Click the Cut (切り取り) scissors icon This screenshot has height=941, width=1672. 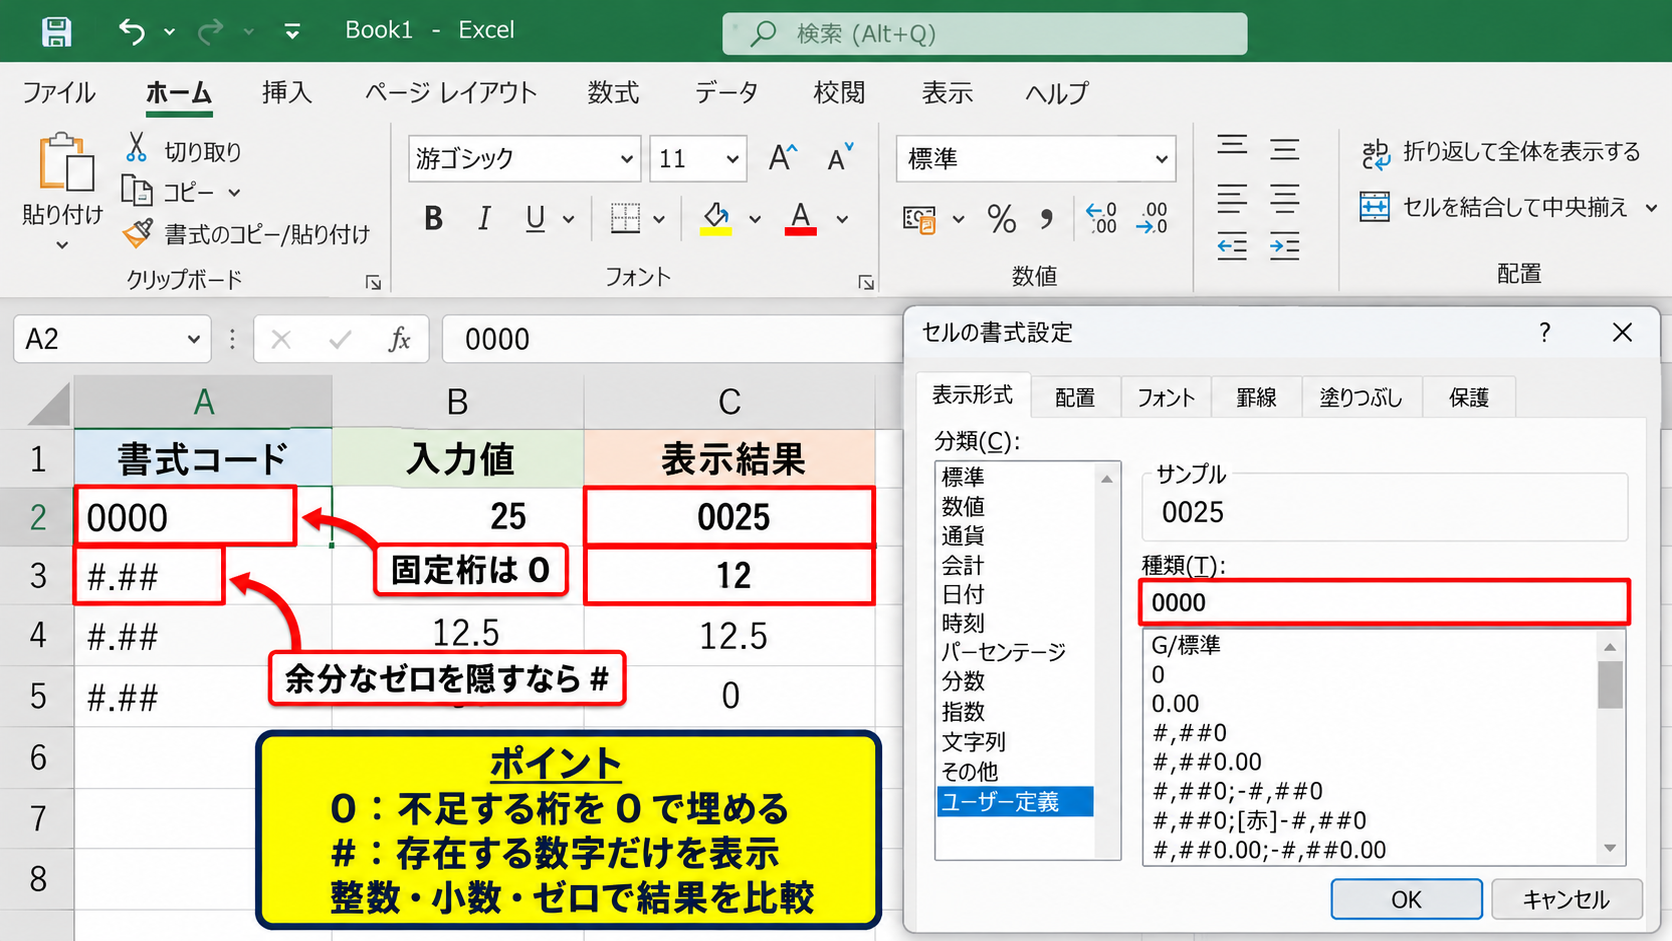point(137,148)
